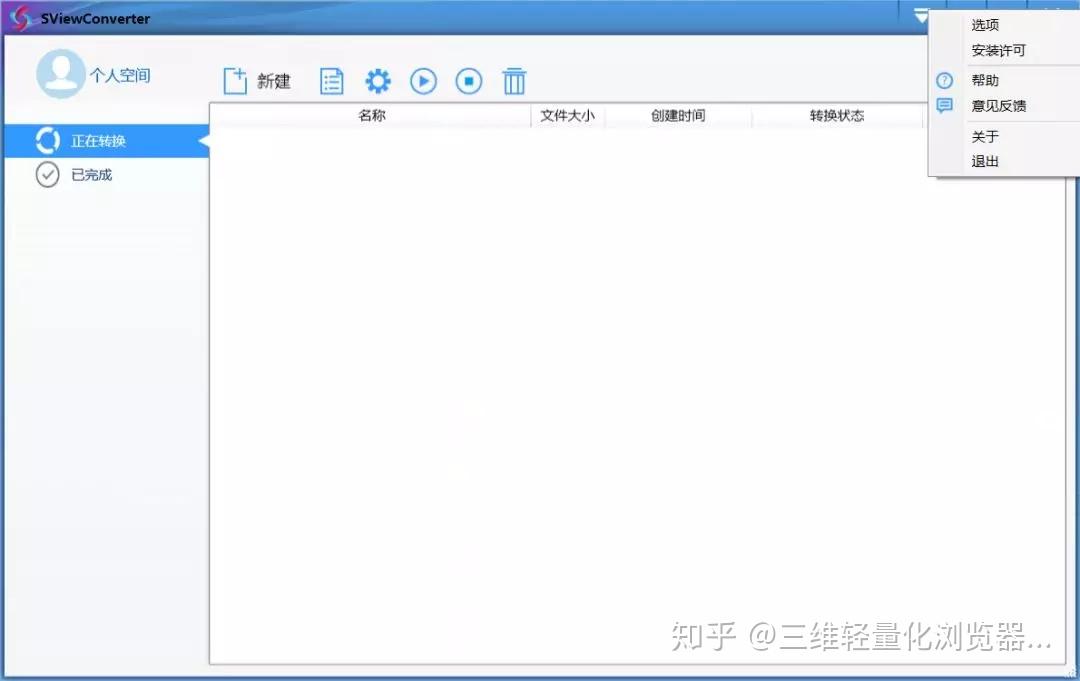Start conversion with the play icon

pos(423,80)
